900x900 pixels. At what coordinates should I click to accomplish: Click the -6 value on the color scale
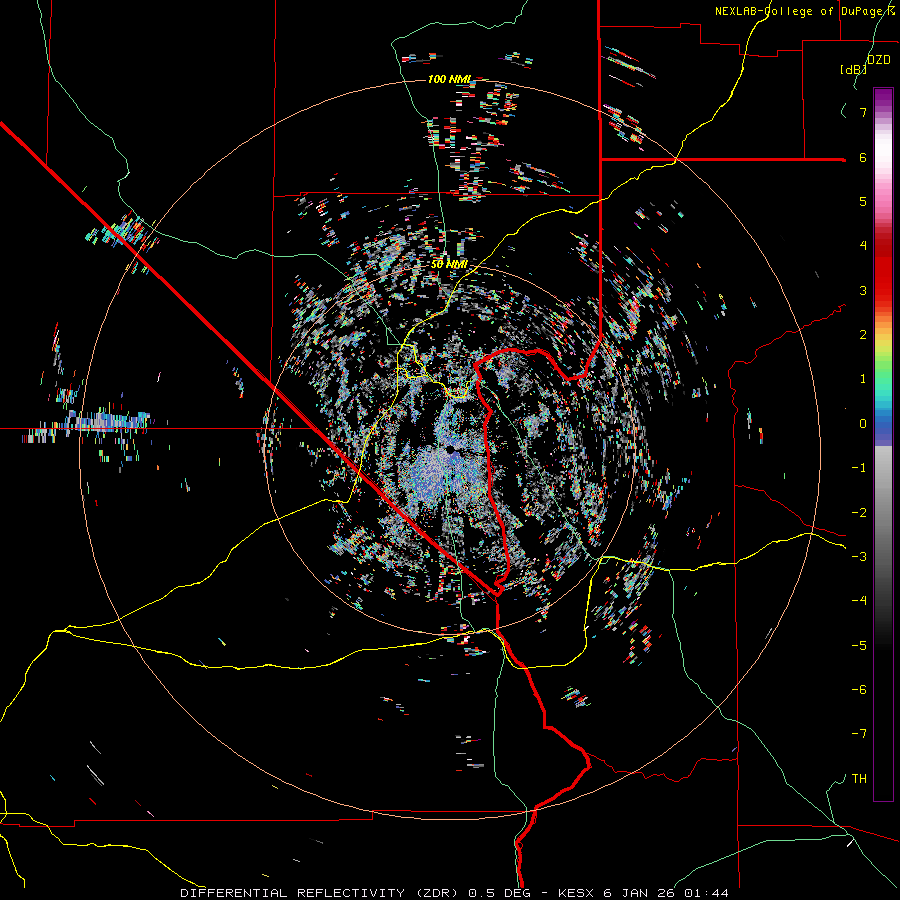[x=859, y=690]
